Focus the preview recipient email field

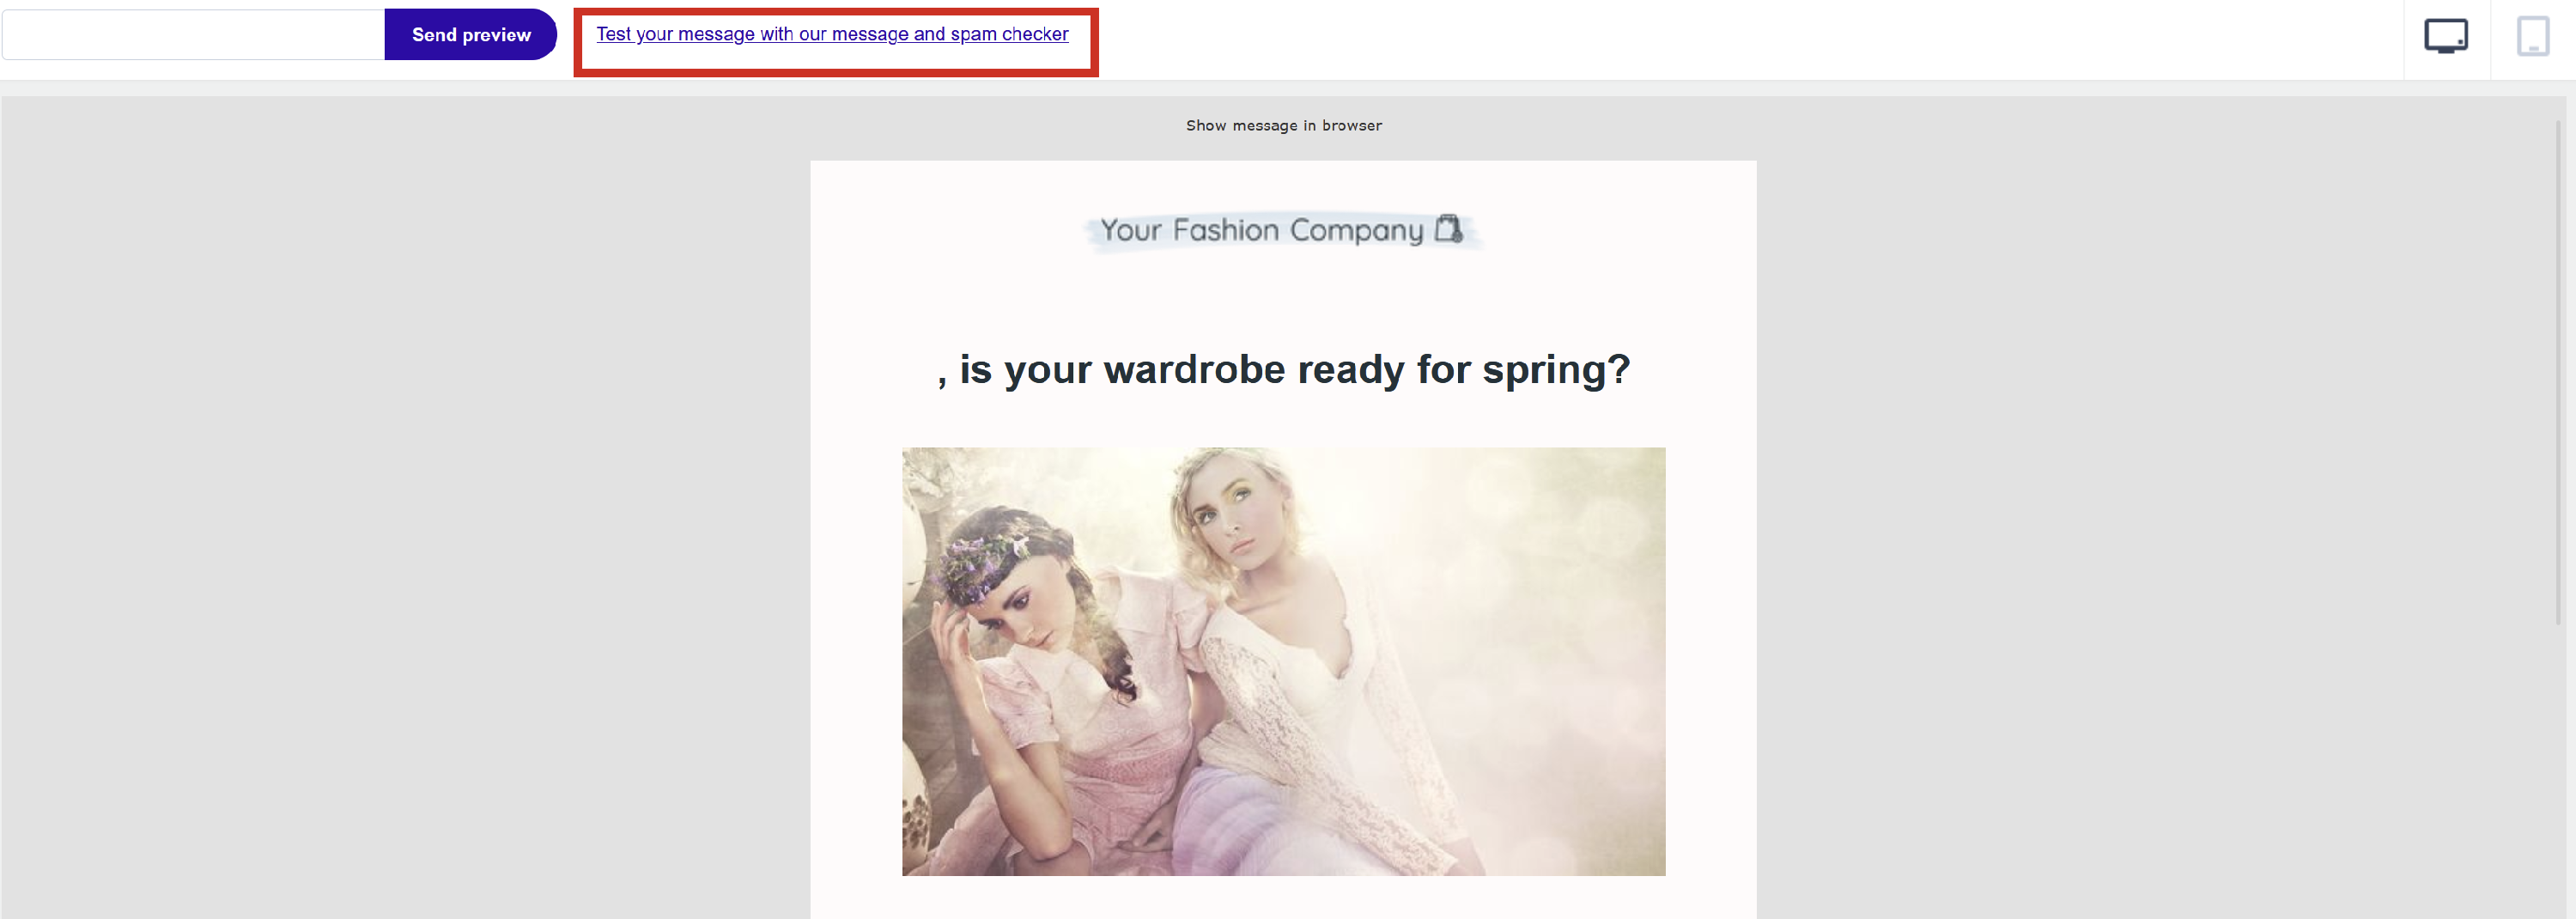194,35
